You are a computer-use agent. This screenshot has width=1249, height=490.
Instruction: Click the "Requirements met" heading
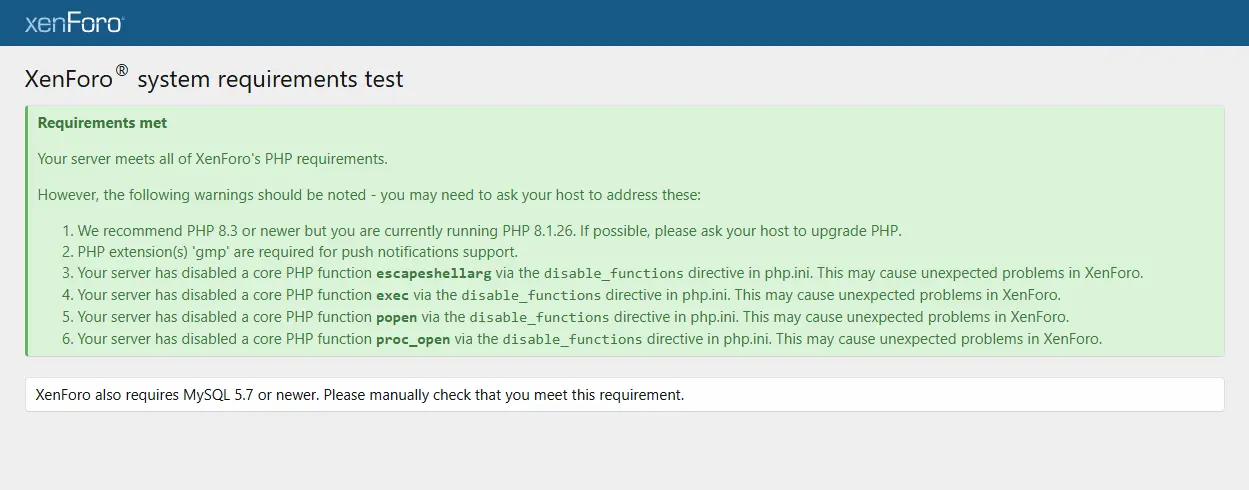coord(102,123)
